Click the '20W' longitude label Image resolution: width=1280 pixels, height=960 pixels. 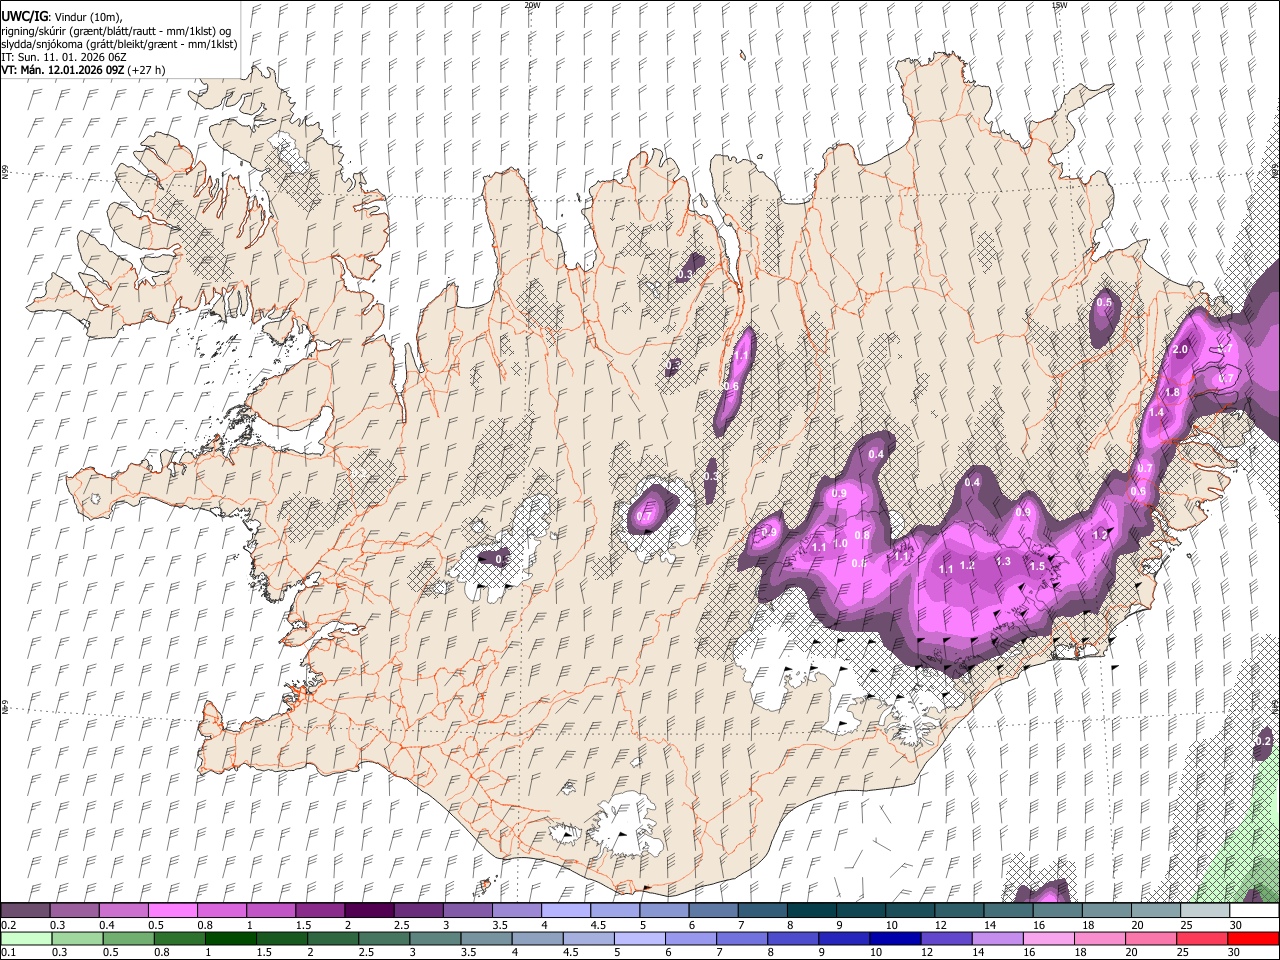click(x=532, y=5)
